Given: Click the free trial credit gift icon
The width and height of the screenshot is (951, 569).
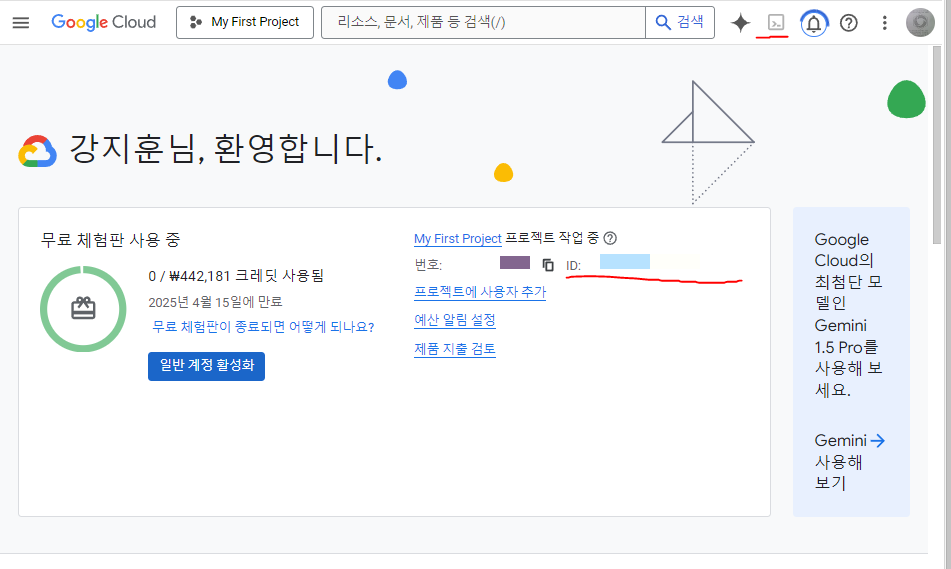Looking at the screenshot, I should pyautogui.click(x=83, y=309).
